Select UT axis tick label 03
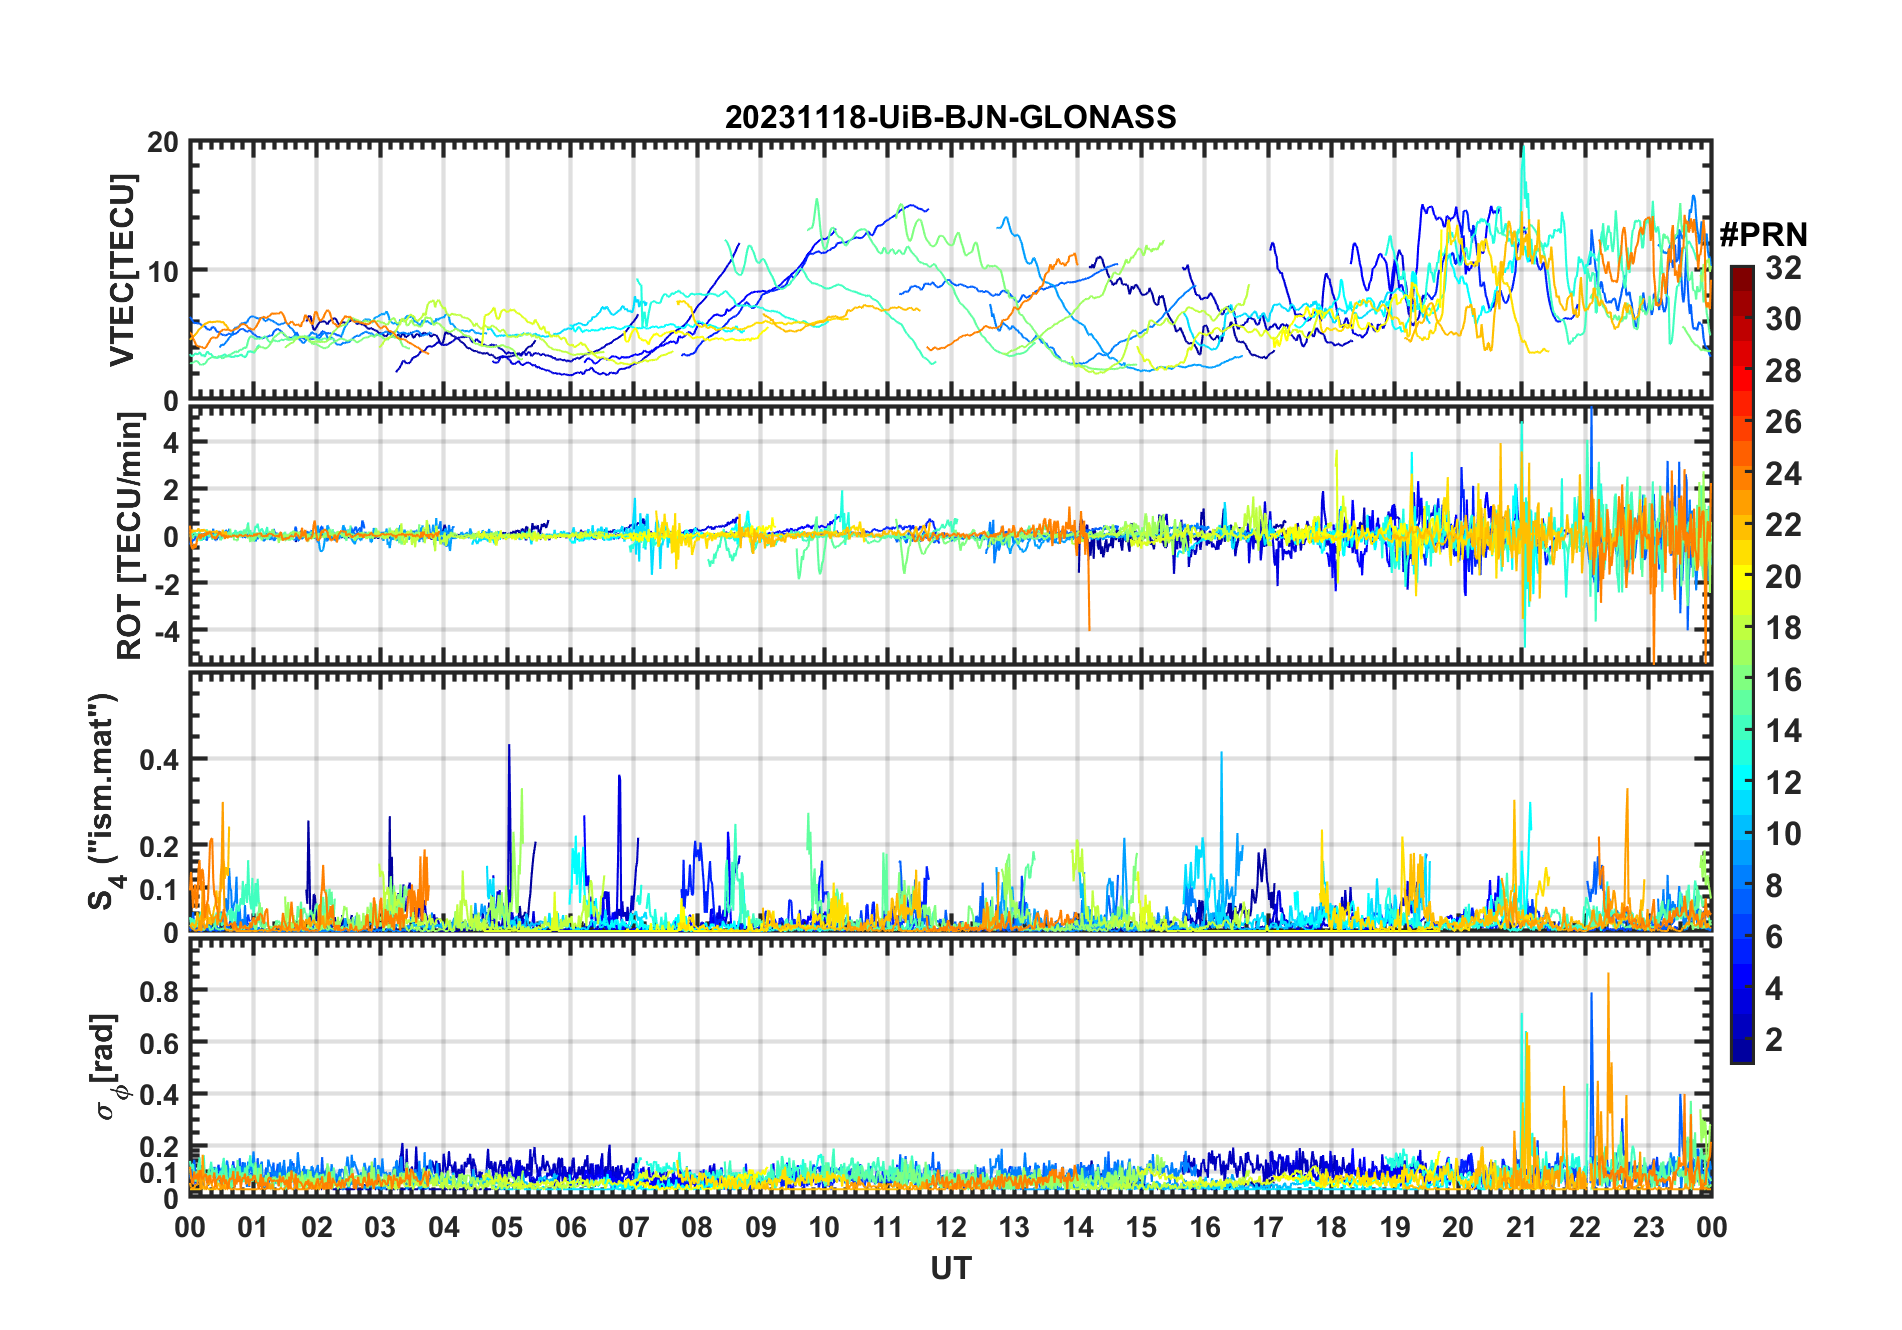 point(380,1227)
